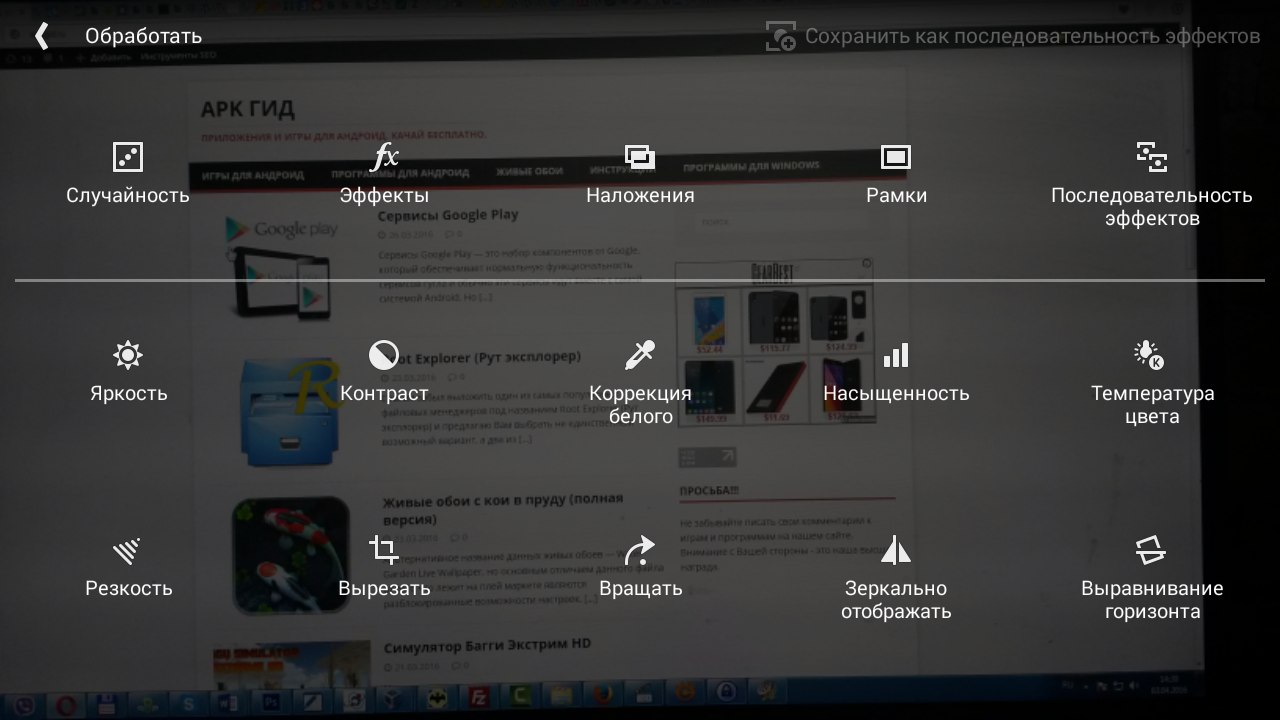This screenshot has height=720, width=1280.
Task: Open the Случайность dice icon
Action: [128, 157]
